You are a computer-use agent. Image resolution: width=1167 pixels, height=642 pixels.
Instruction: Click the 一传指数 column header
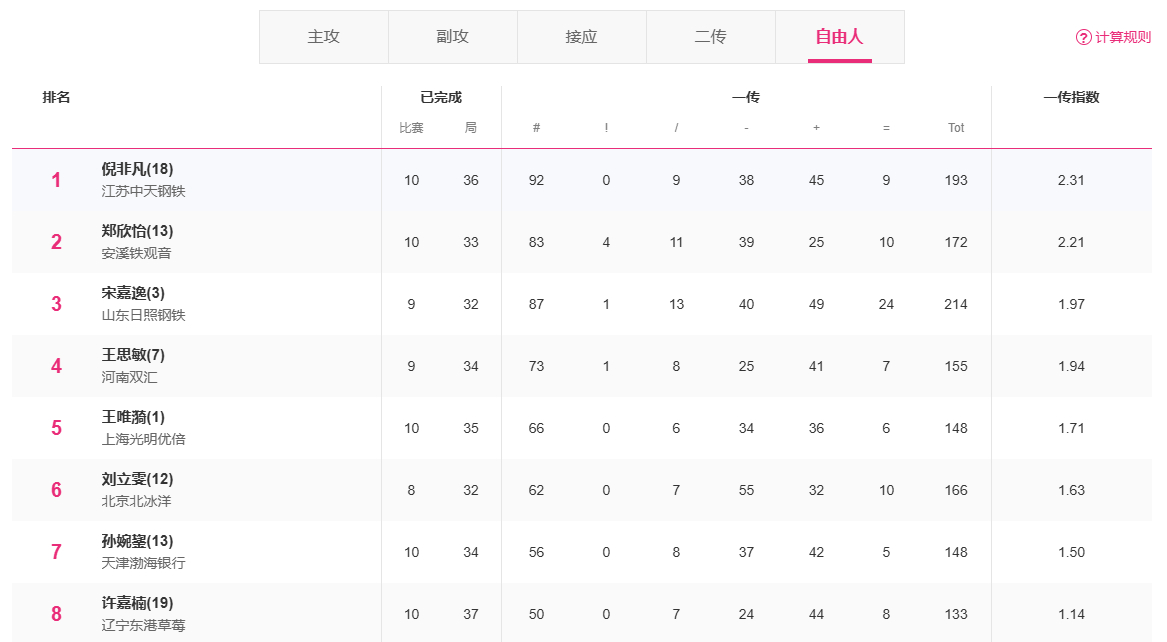click(1071, 98)
